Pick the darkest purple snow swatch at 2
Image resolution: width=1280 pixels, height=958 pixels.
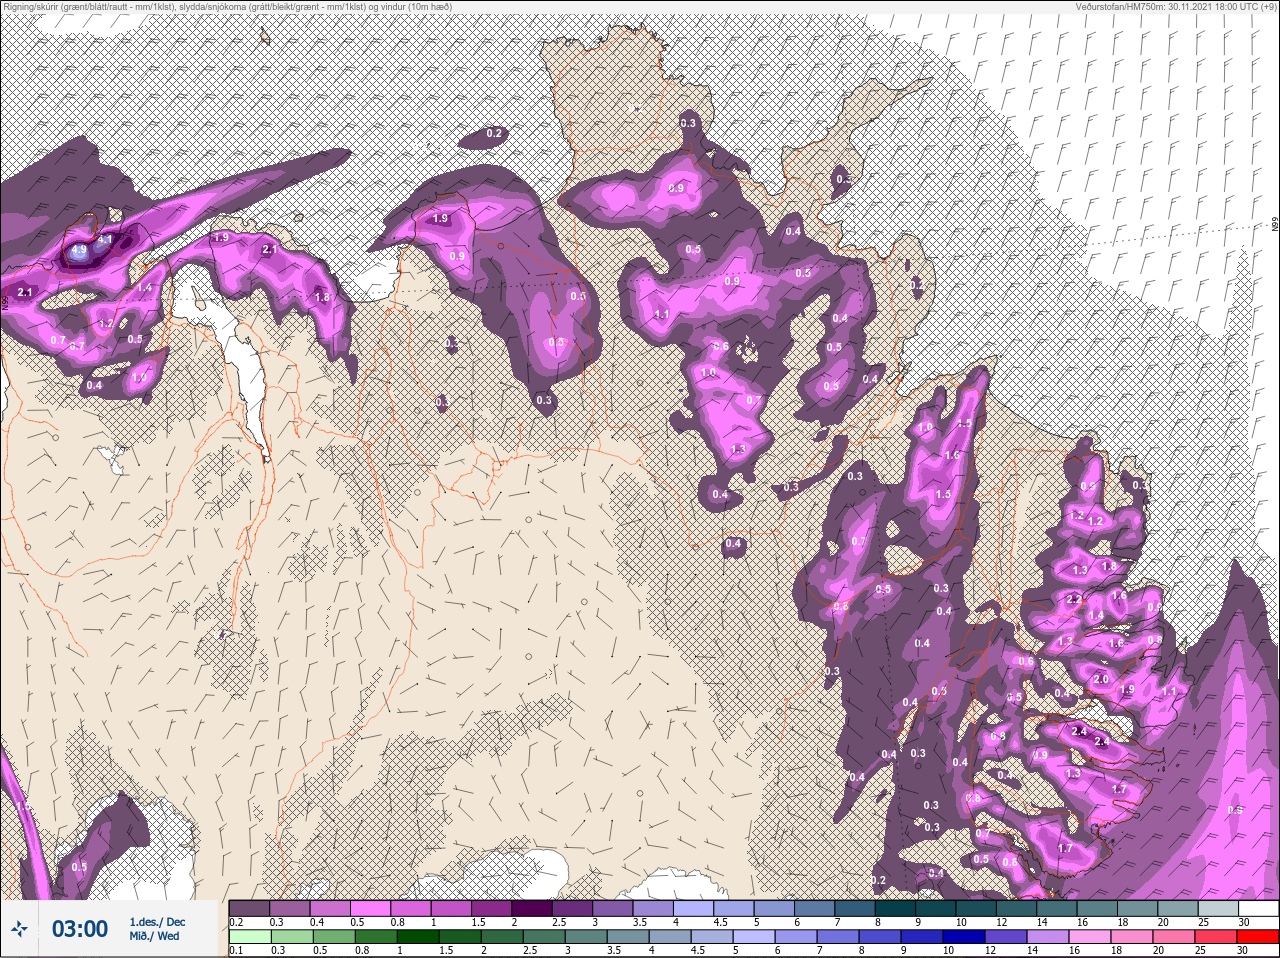tap(533, 908)
